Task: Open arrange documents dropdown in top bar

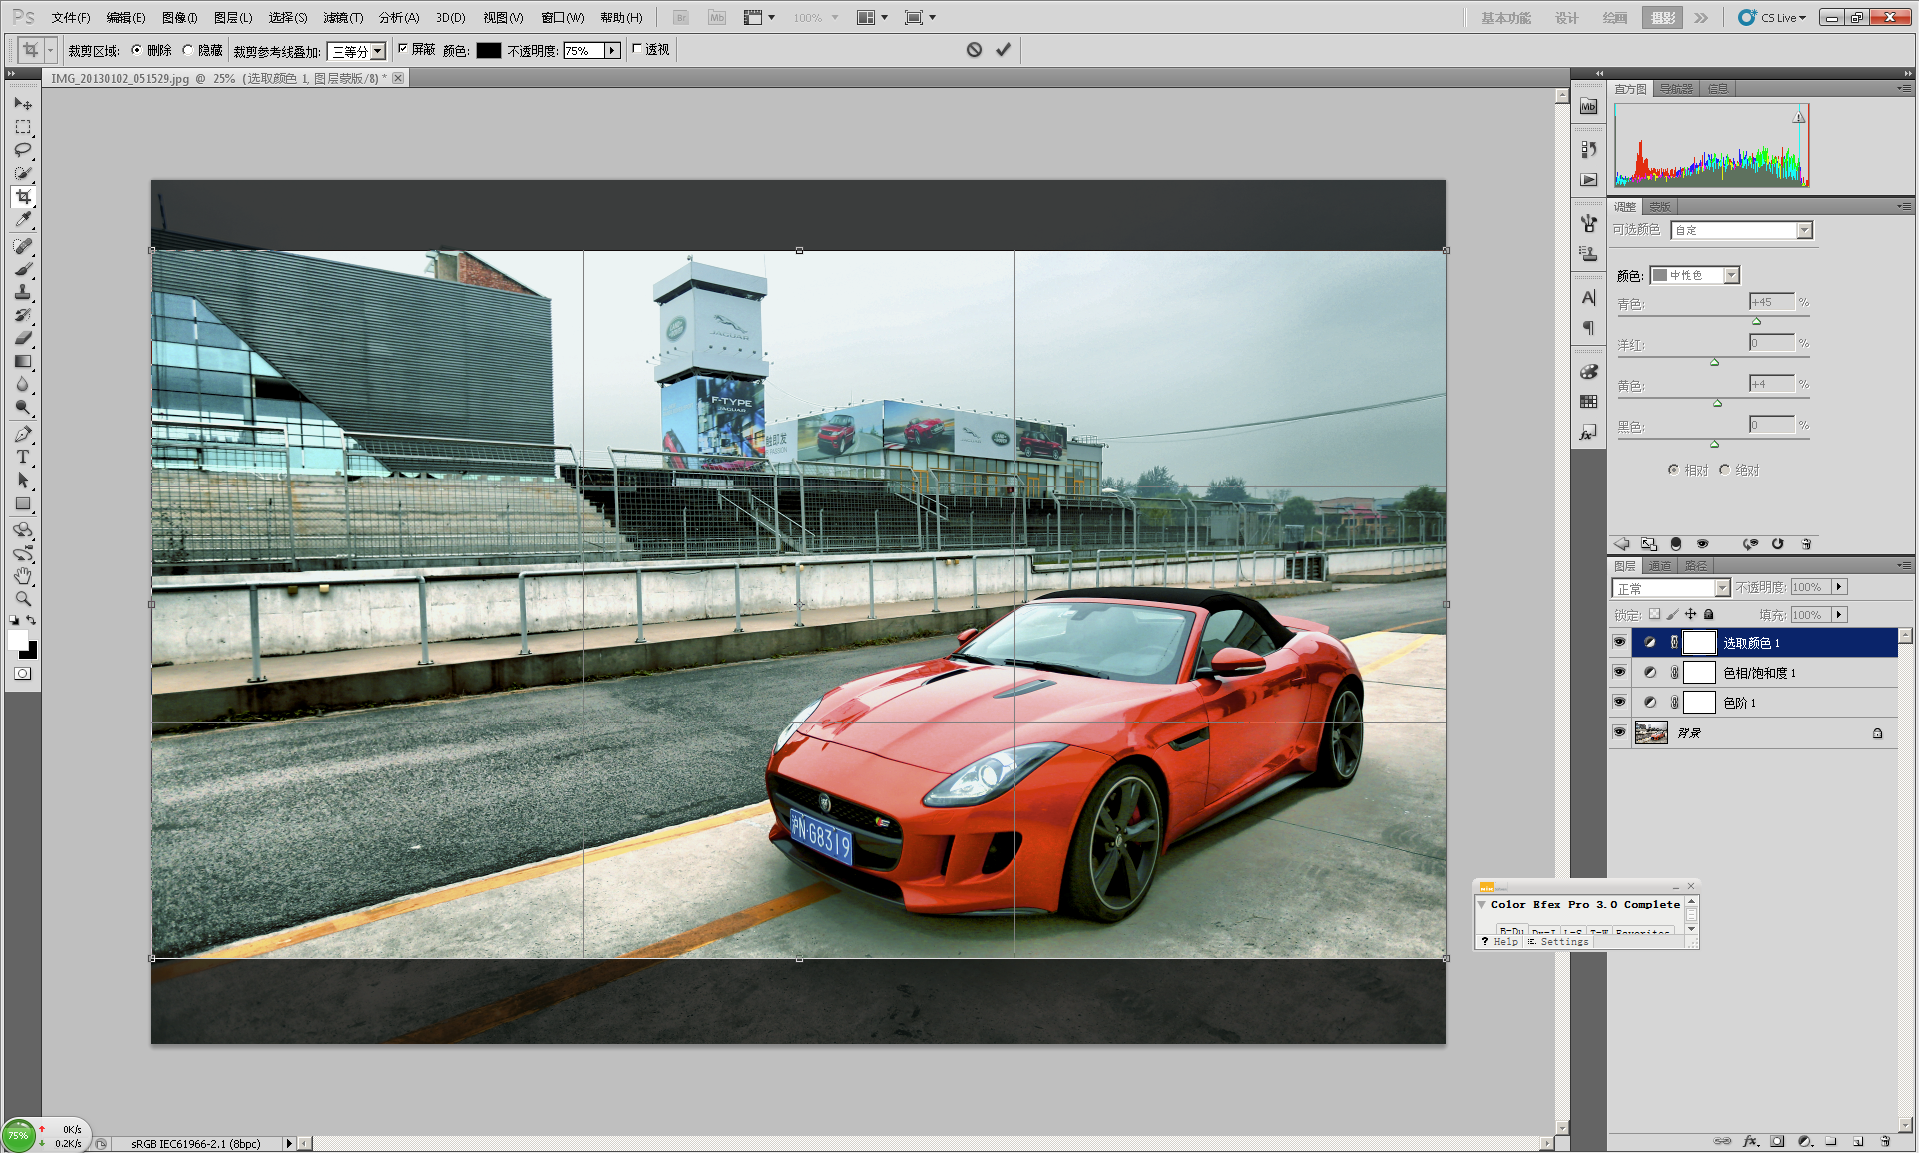Action: [872, 18]
